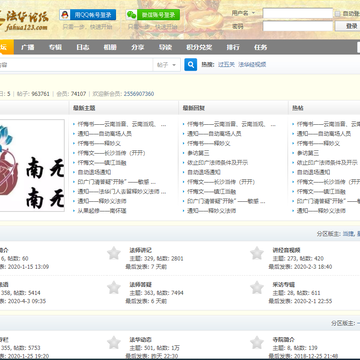Open the 分享 nav tab
This screenshot has height=360, width=360.
(137, 47)
